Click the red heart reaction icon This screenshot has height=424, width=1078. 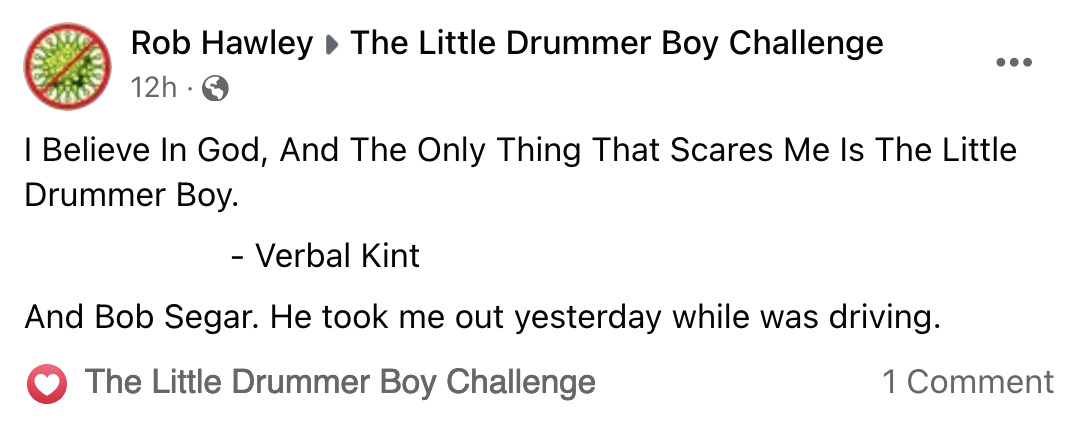[47, 383]
